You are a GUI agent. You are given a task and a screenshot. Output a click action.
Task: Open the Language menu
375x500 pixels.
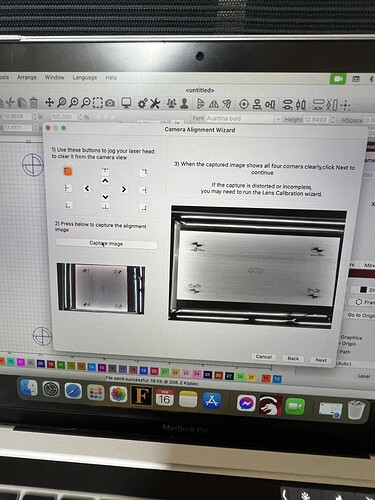point(85,77)
